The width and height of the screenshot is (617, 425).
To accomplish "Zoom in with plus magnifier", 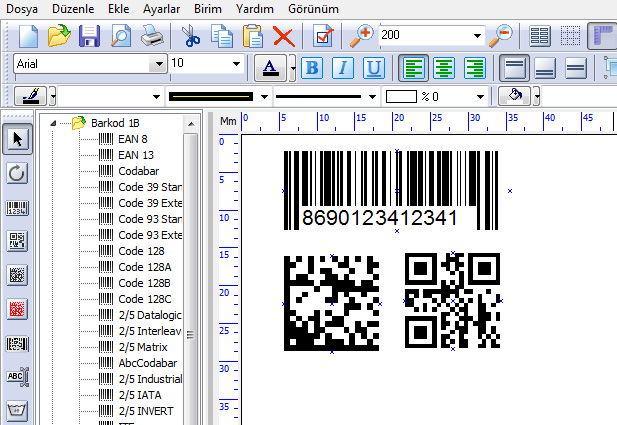I will pyautogui.click(x=361, y=36).
